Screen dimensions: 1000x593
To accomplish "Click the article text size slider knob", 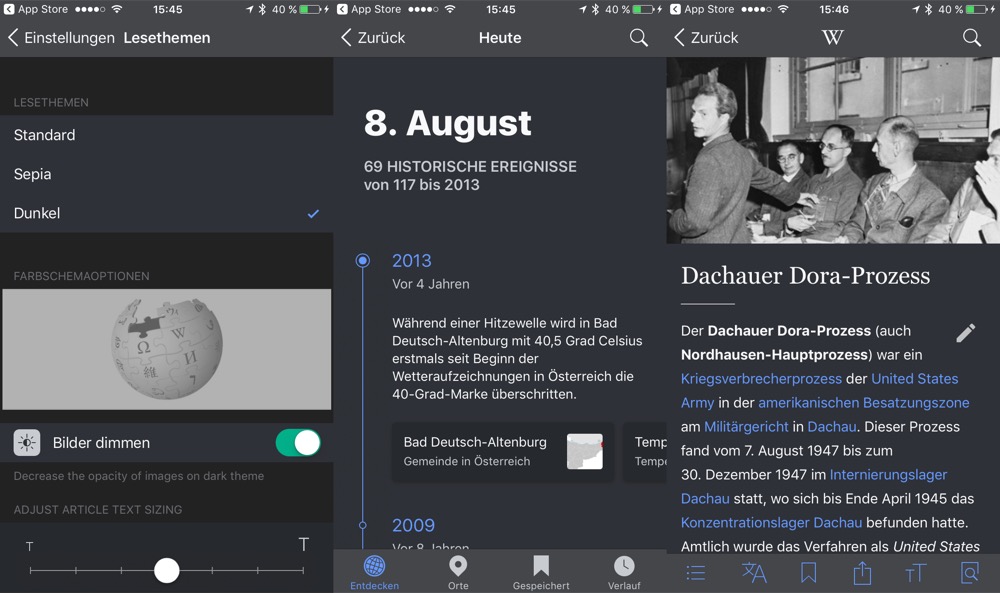I will [167, 570].
